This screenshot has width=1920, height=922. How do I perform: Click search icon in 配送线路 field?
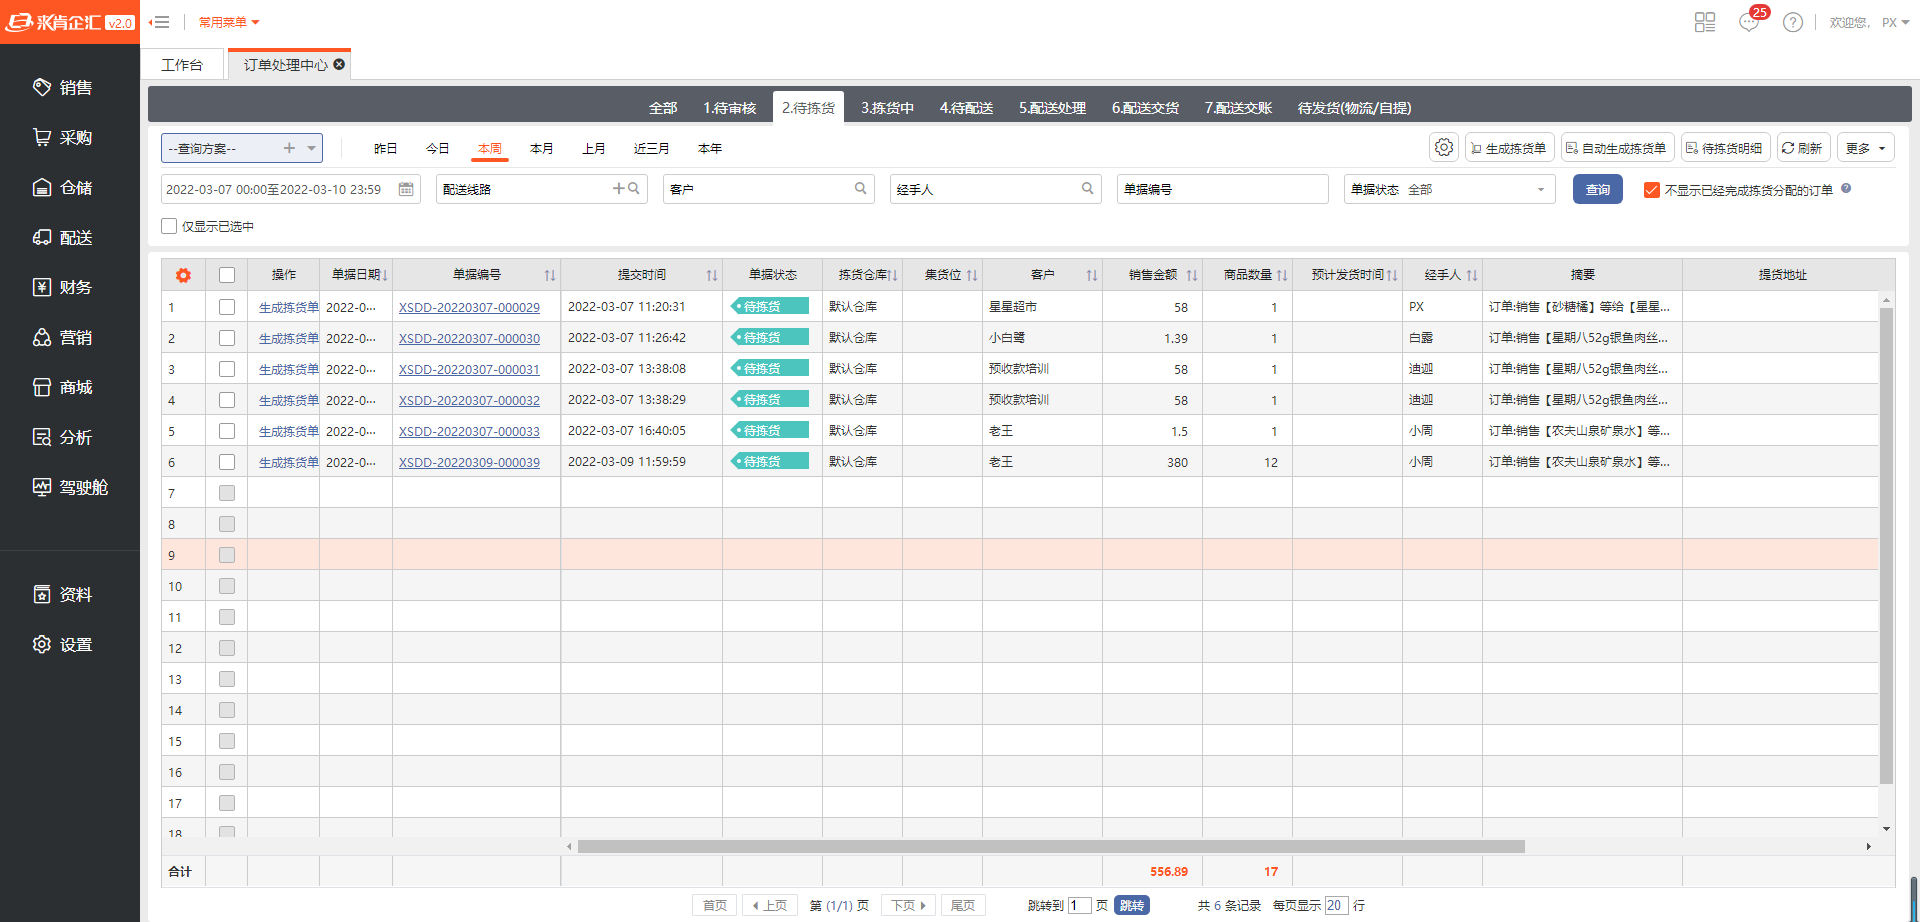point(633,188)
